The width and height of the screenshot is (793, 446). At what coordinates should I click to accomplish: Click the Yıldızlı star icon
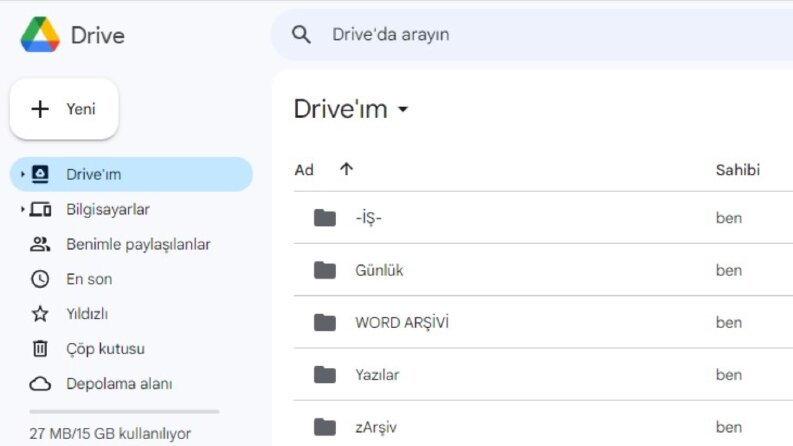pos(40,314)
